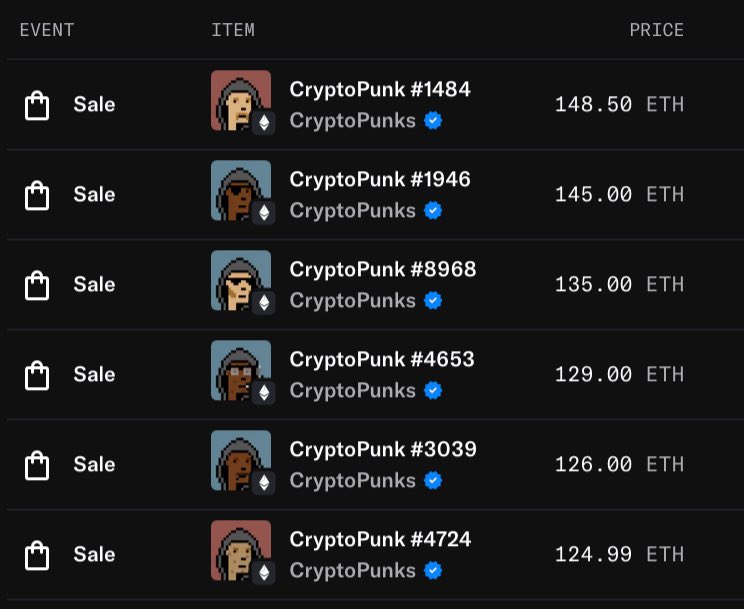
Task: Open the CryptoPunk #3039 item link
Action: tap(383, 450)
